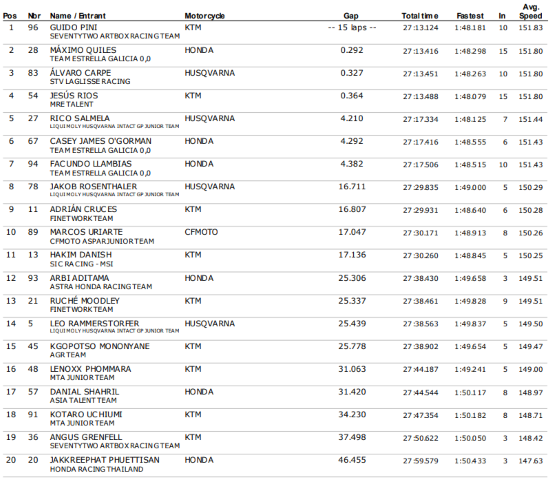Click gap value 4.210
The image size is (553, 480).
[352, 118]
